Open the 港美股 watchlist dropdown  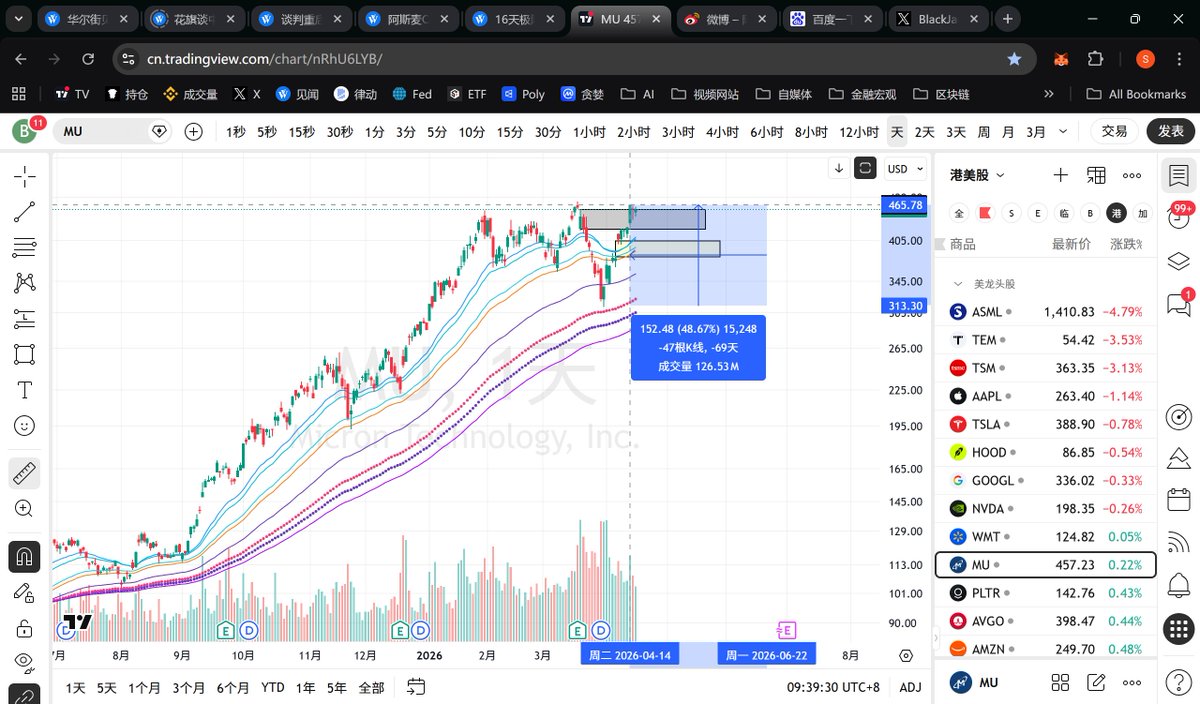(x=977, y=175)
